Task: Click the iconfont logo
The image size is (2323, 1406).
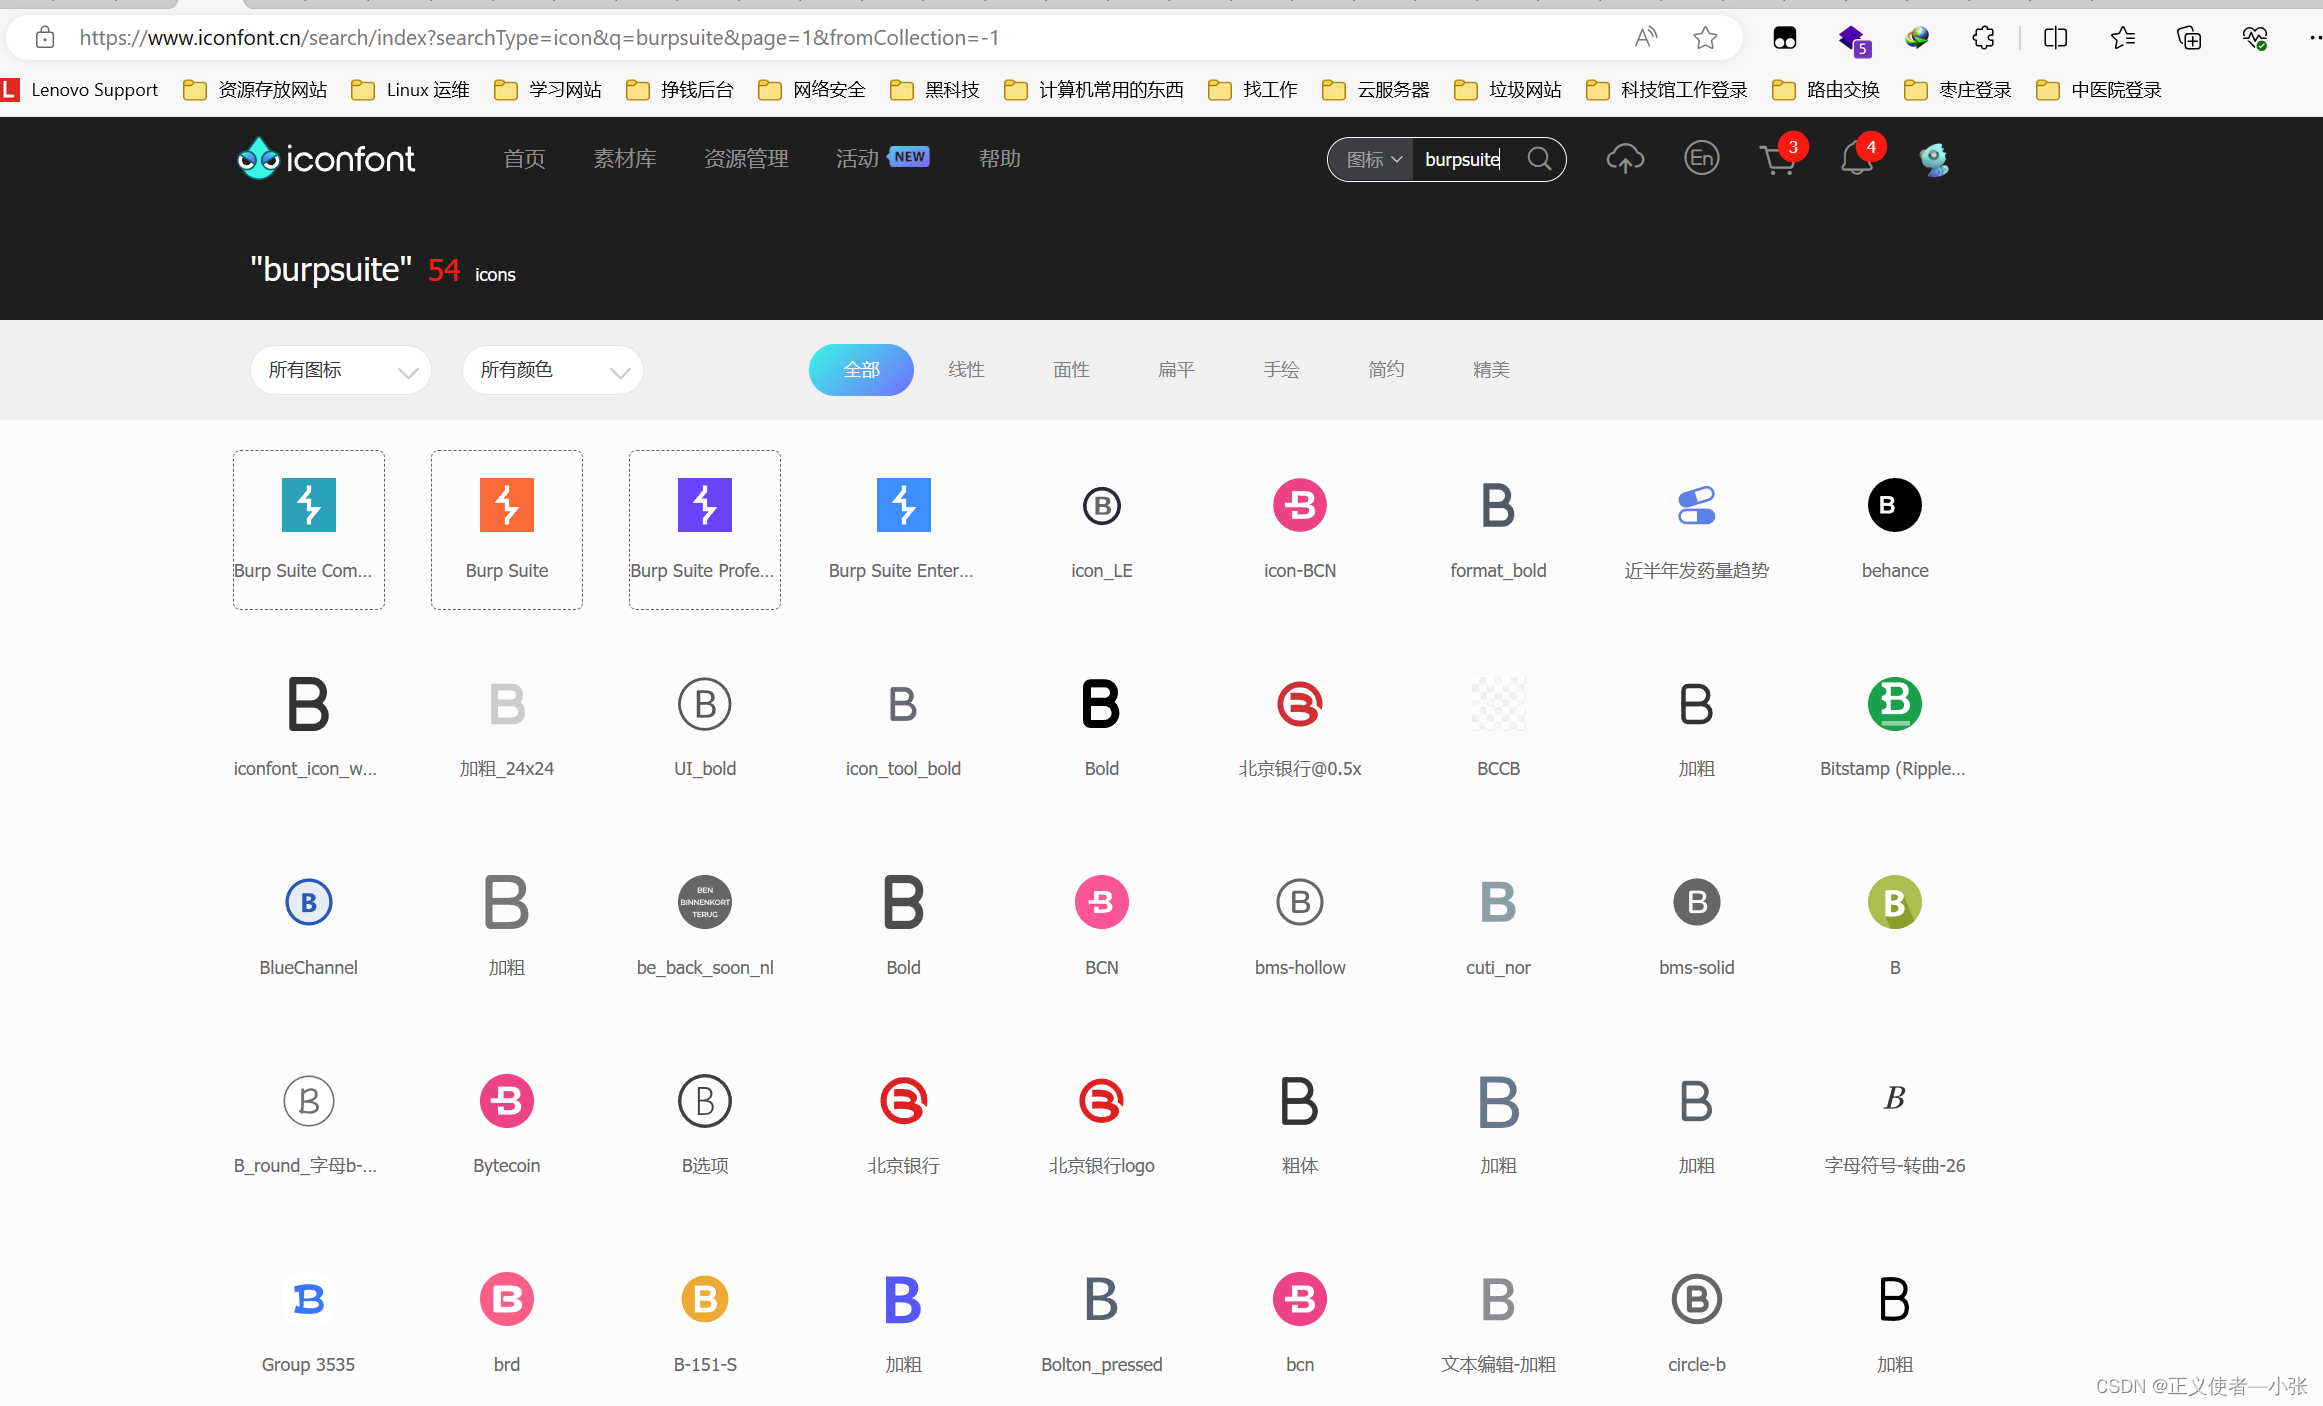Action: click(326, 158)
